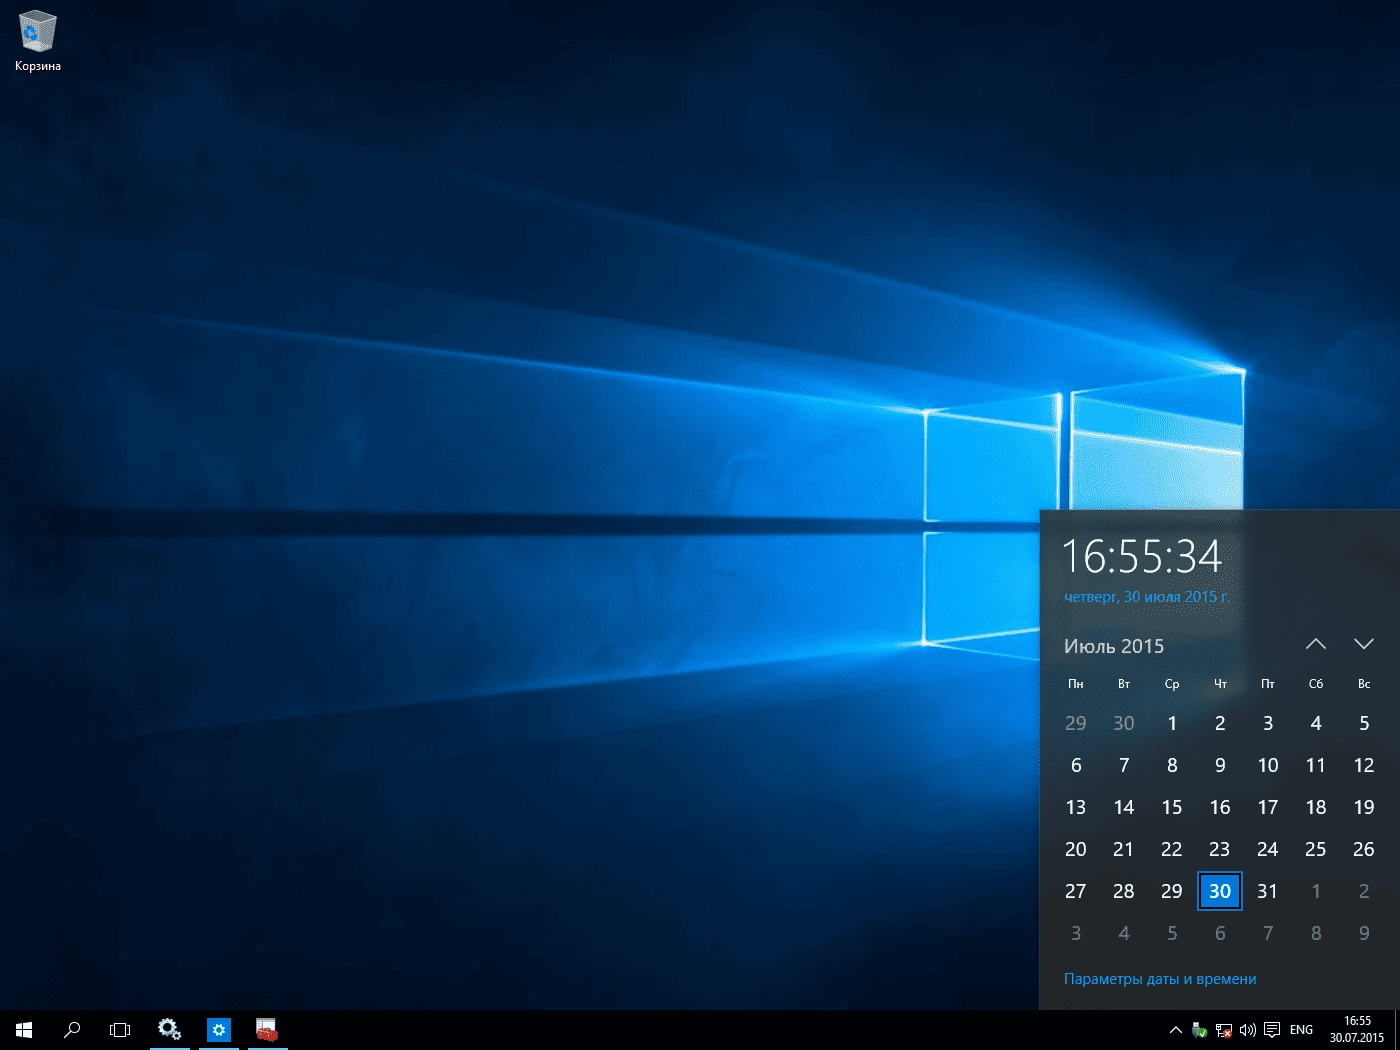Select date 22 in the calendar
1400x1050 pixels.
[1172, 849]
